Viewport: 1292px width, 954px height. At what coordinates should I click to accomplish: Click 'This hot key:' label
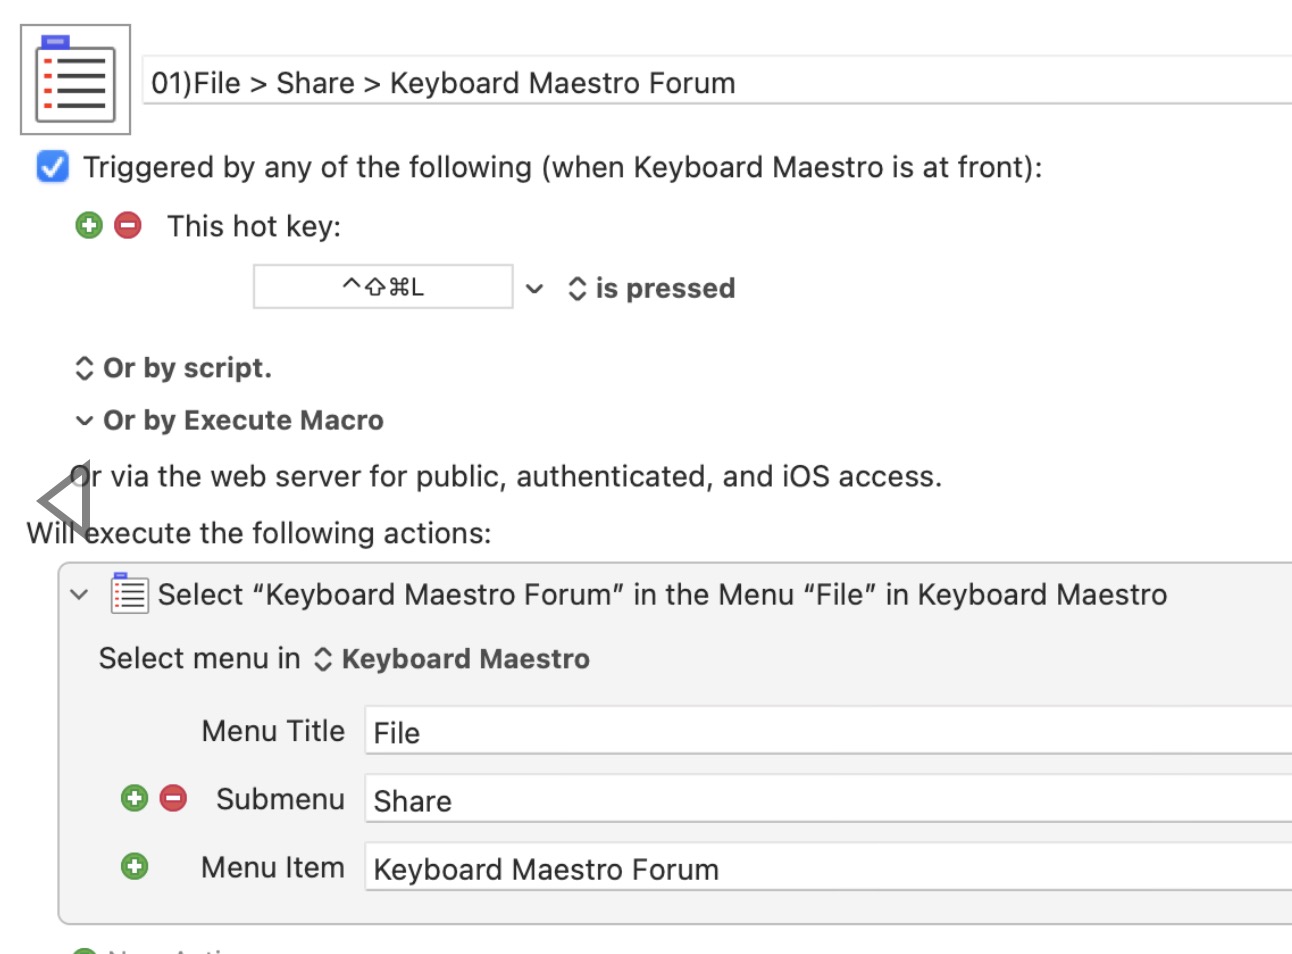click(x=254, y=226)
